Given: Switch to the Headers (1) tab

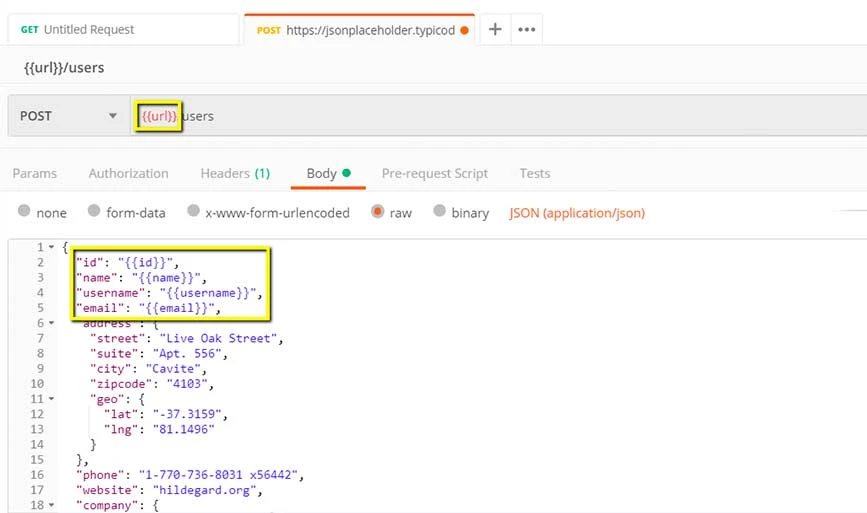Looking at the screenshot, I should point(235,174).
